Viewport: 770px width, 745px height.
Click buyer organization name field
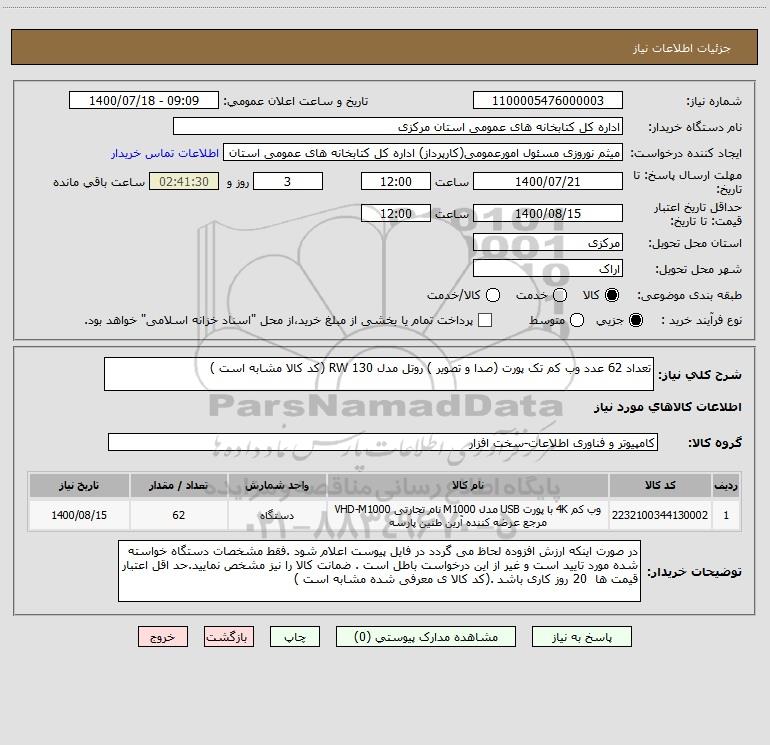(x=398, y=127)
